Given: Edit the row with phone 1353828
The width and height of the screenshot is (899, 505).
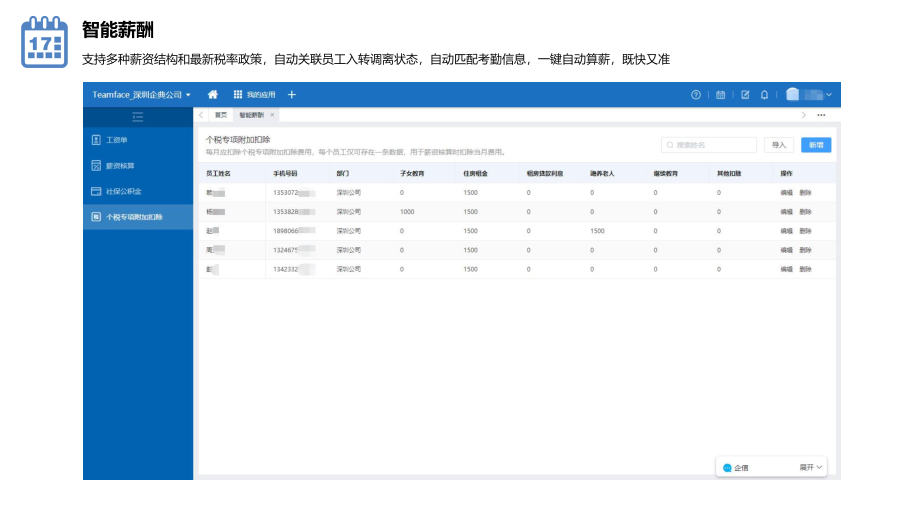Looking at the screenshot, I should tap(787, 212).
